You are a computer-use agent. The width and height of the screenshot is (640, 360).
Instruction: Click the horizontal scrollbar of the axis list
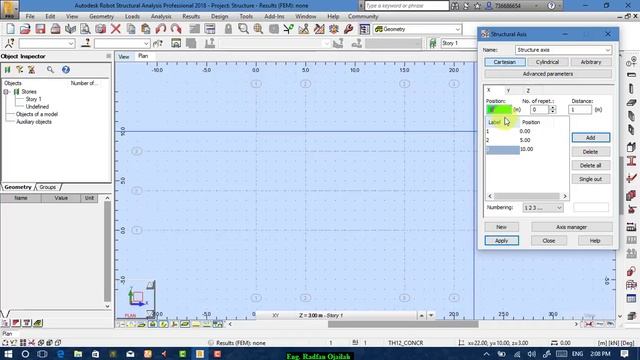pyautogui.click(x=527, y=196)
